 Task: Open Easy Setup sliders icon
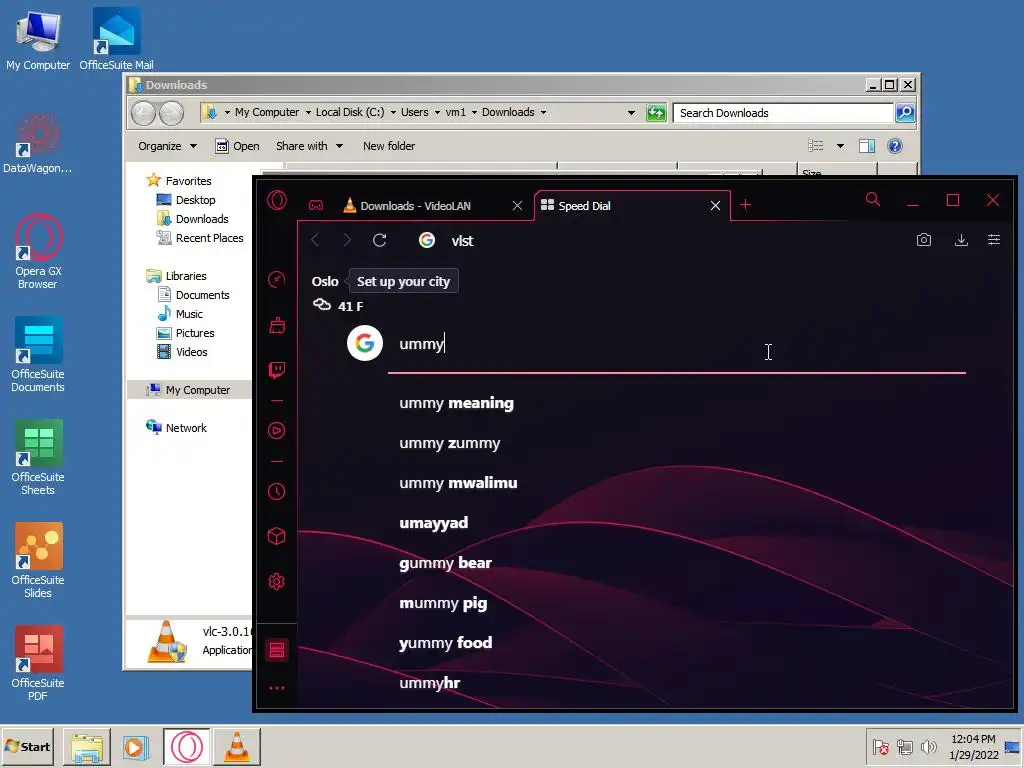tap(994, 240)
